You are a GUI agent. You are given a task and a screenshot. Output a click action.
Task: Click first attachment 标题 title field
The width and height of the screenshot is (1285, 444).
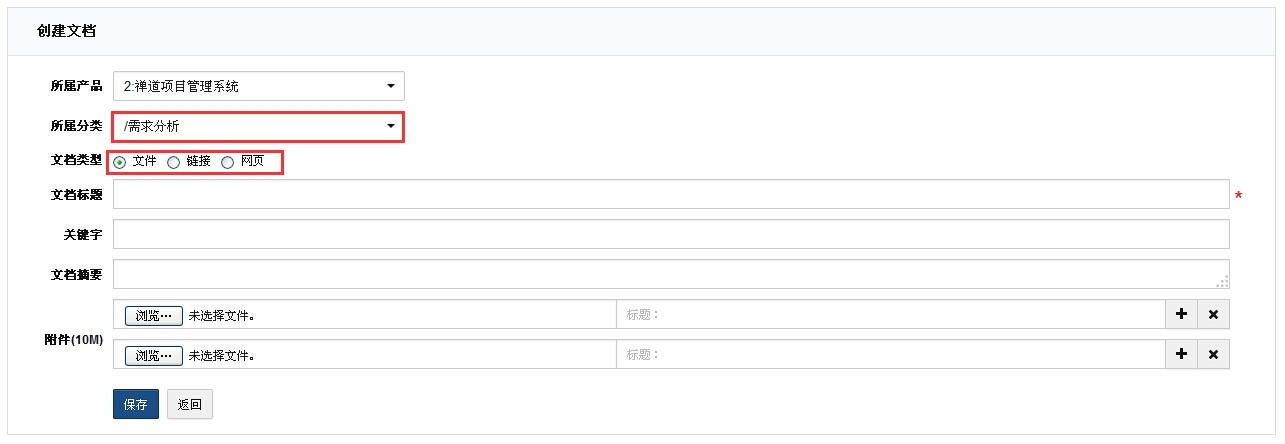(x=890, y=315)
